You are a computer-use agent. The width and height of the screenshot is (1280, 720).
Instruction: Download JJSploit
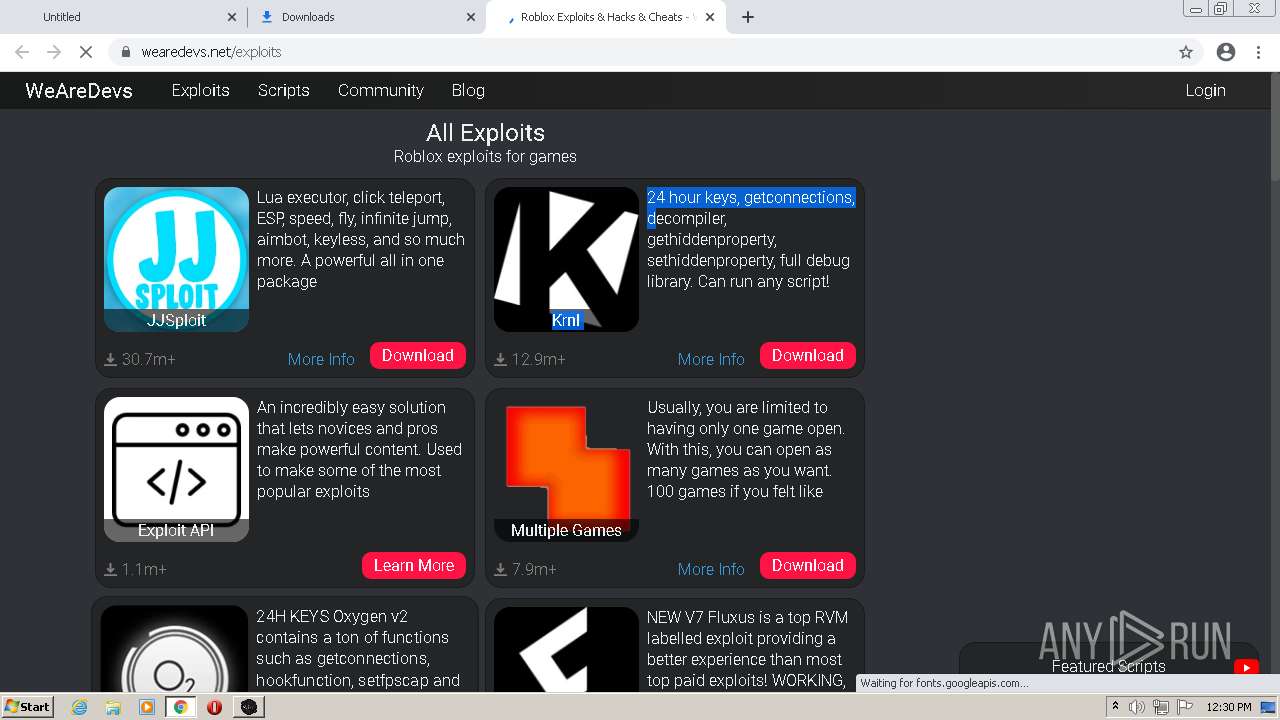click(418, 355)
